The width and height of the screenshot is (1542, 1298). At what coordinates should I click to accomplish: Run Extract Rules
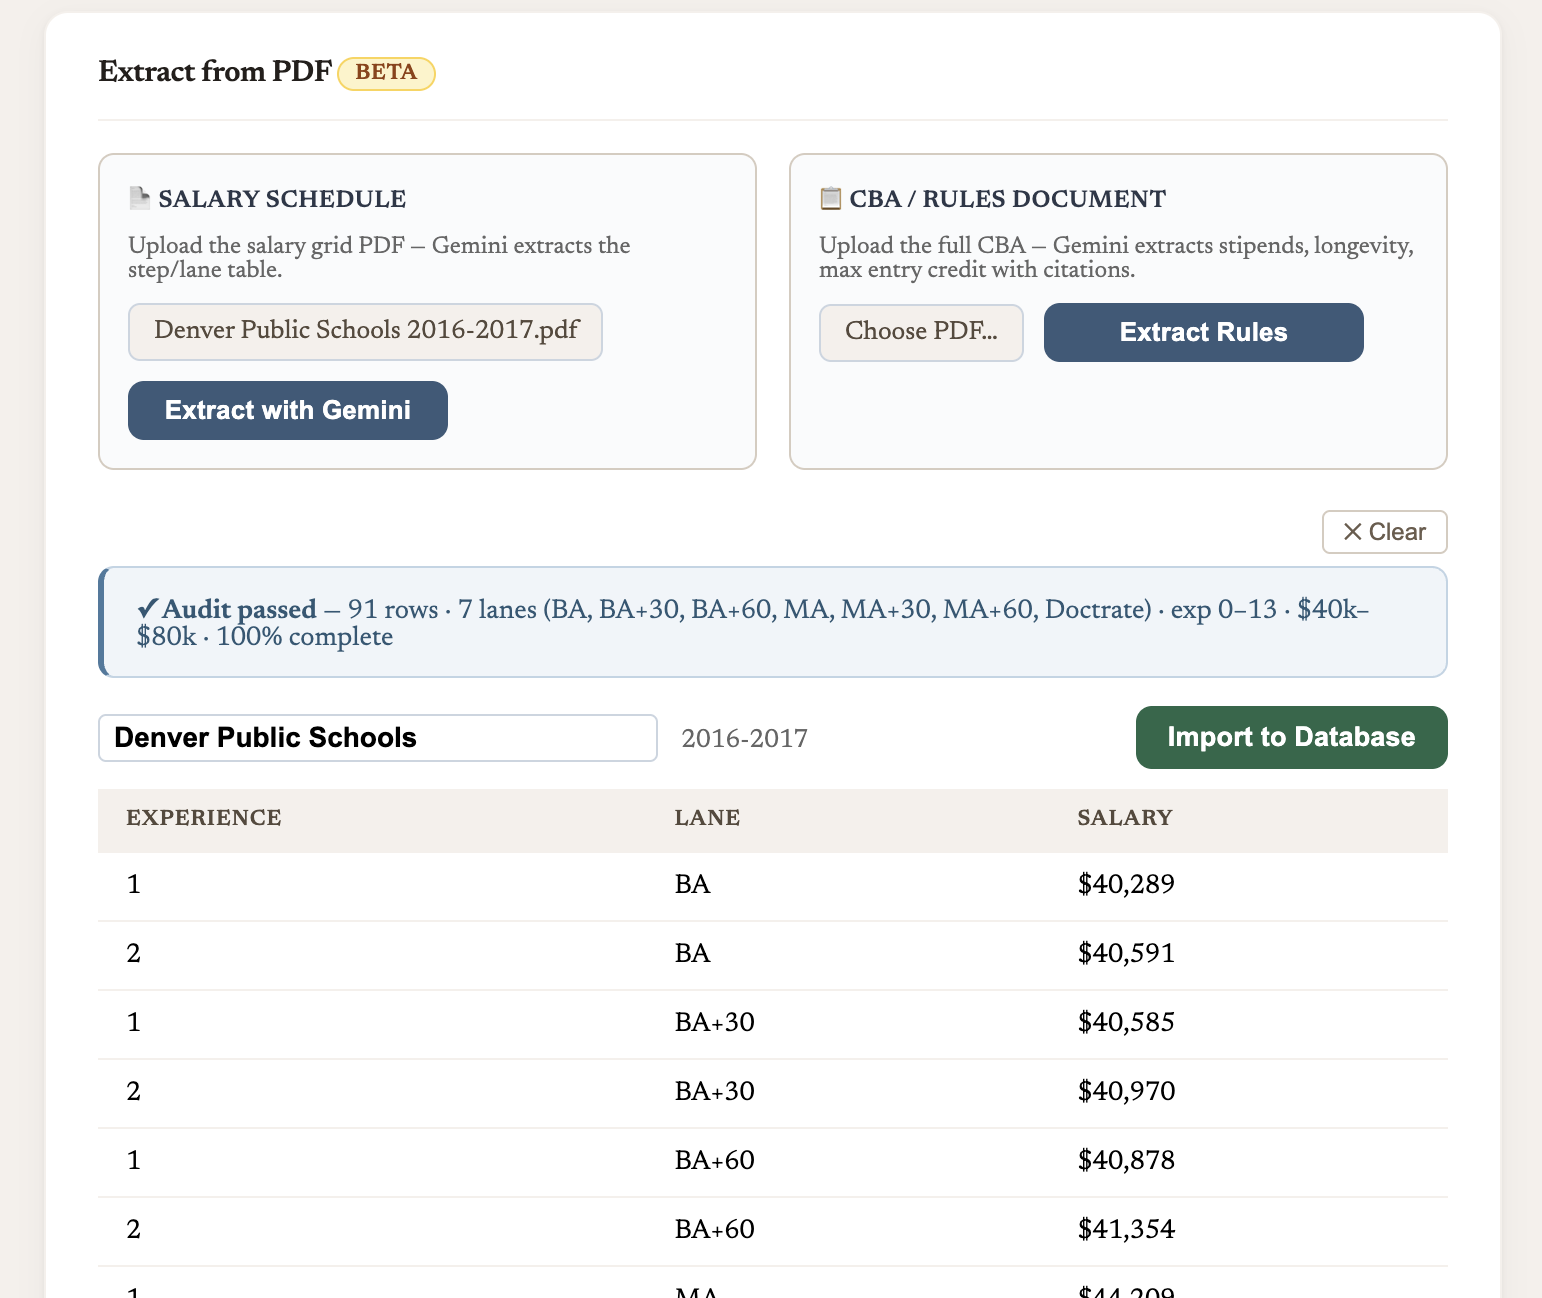point(1203,332)
